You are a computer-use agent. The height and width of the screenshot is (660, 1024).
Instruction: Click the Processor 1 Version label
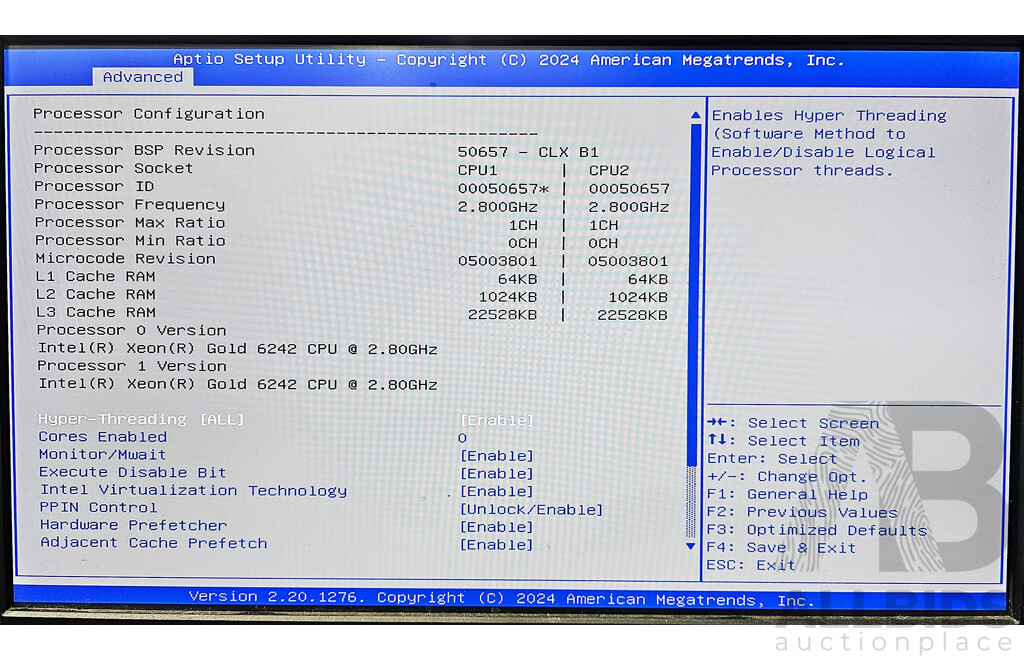pyautogui.click(x=132, y=366)
